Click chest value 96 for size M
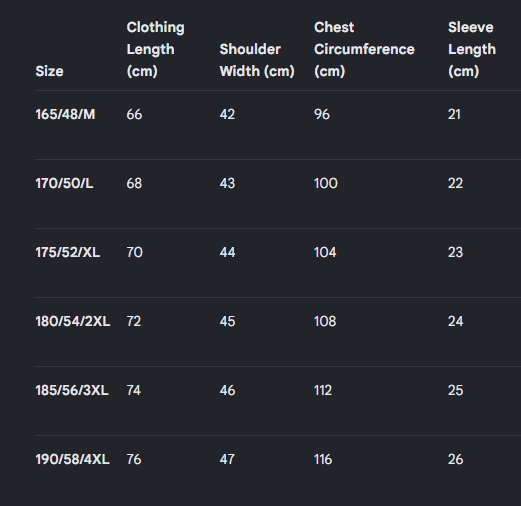 [x=322, y=114]
